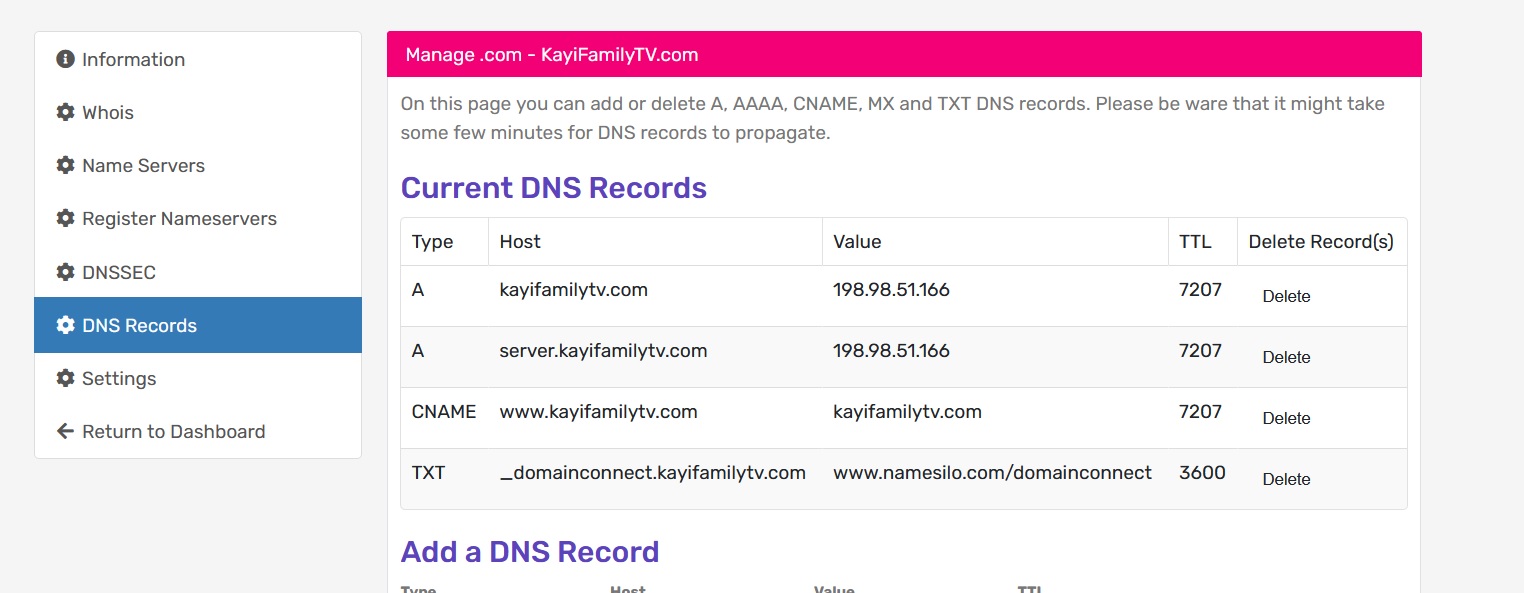The image size is (1524, 593).
Task: Click the gear icon beside Name Servers
Action: [x=66, y=165]
